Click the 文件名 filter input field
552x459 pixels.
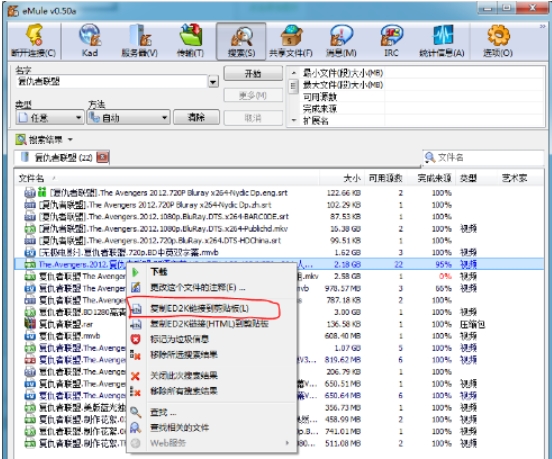tap(483, 157)
